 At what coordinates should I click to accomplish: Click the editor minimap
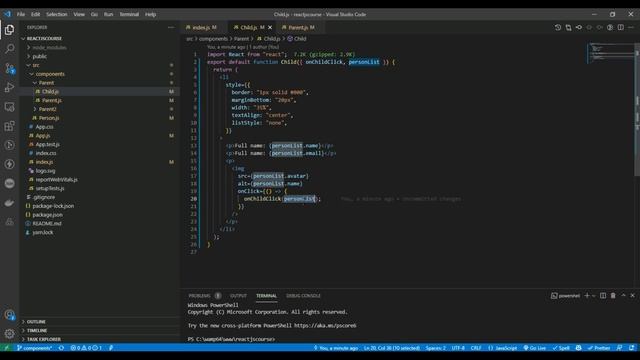tap(610, 53)
